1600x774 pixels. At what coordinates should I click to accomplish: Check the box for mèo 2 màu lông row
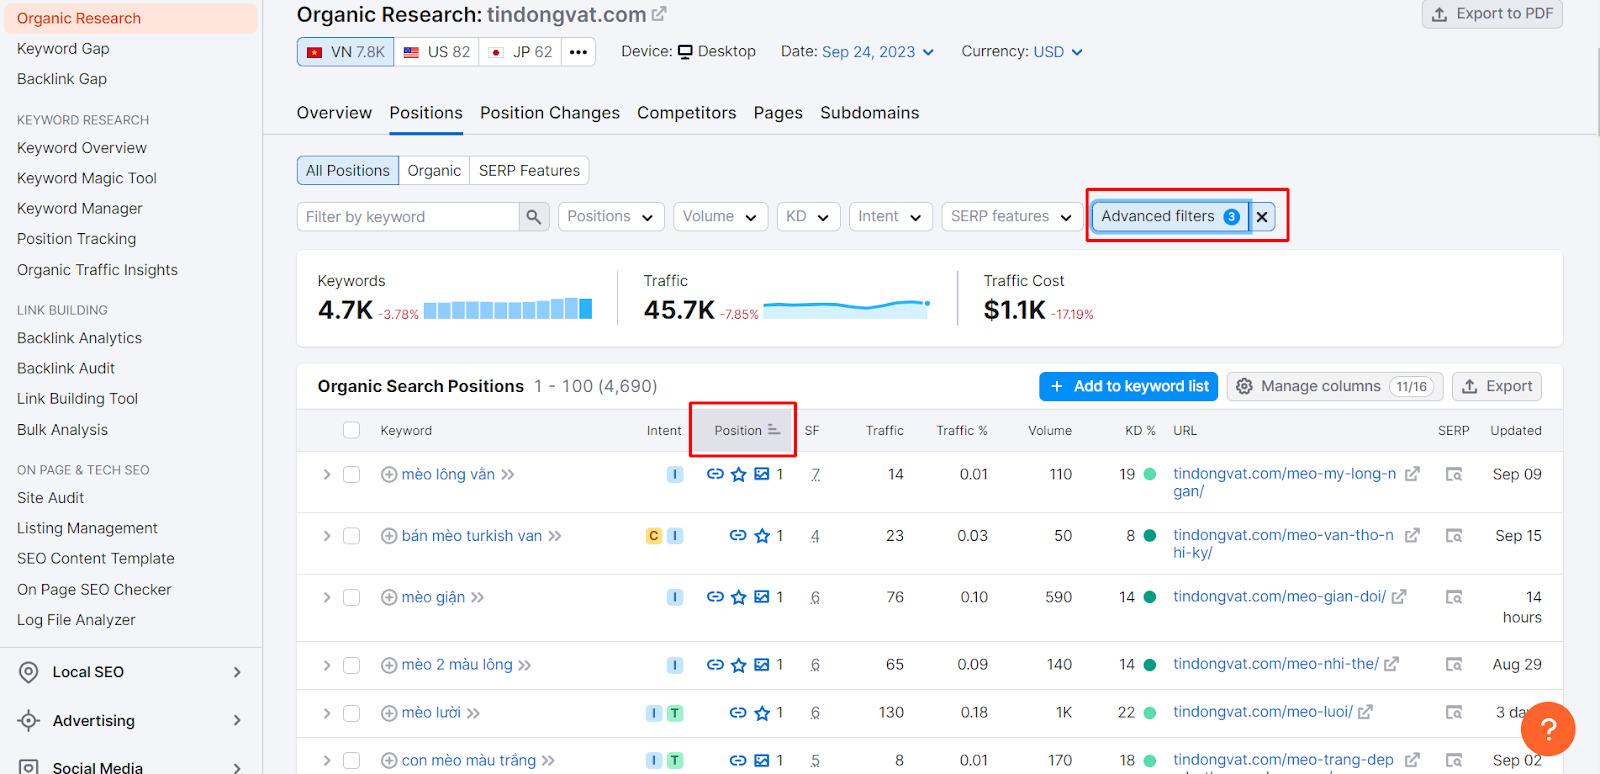(x=351, y=665)
